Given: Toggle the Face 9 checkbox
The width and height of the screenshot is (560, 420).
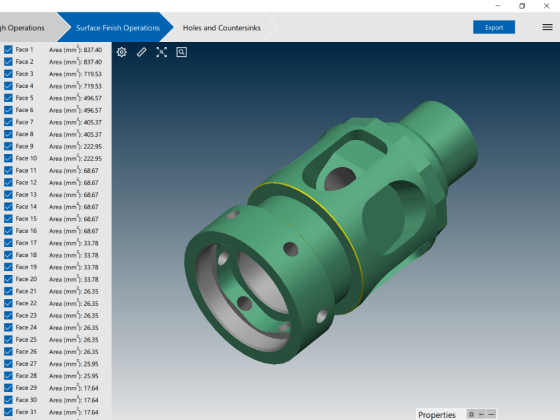Looking at the screenshot, I should 8,146.
